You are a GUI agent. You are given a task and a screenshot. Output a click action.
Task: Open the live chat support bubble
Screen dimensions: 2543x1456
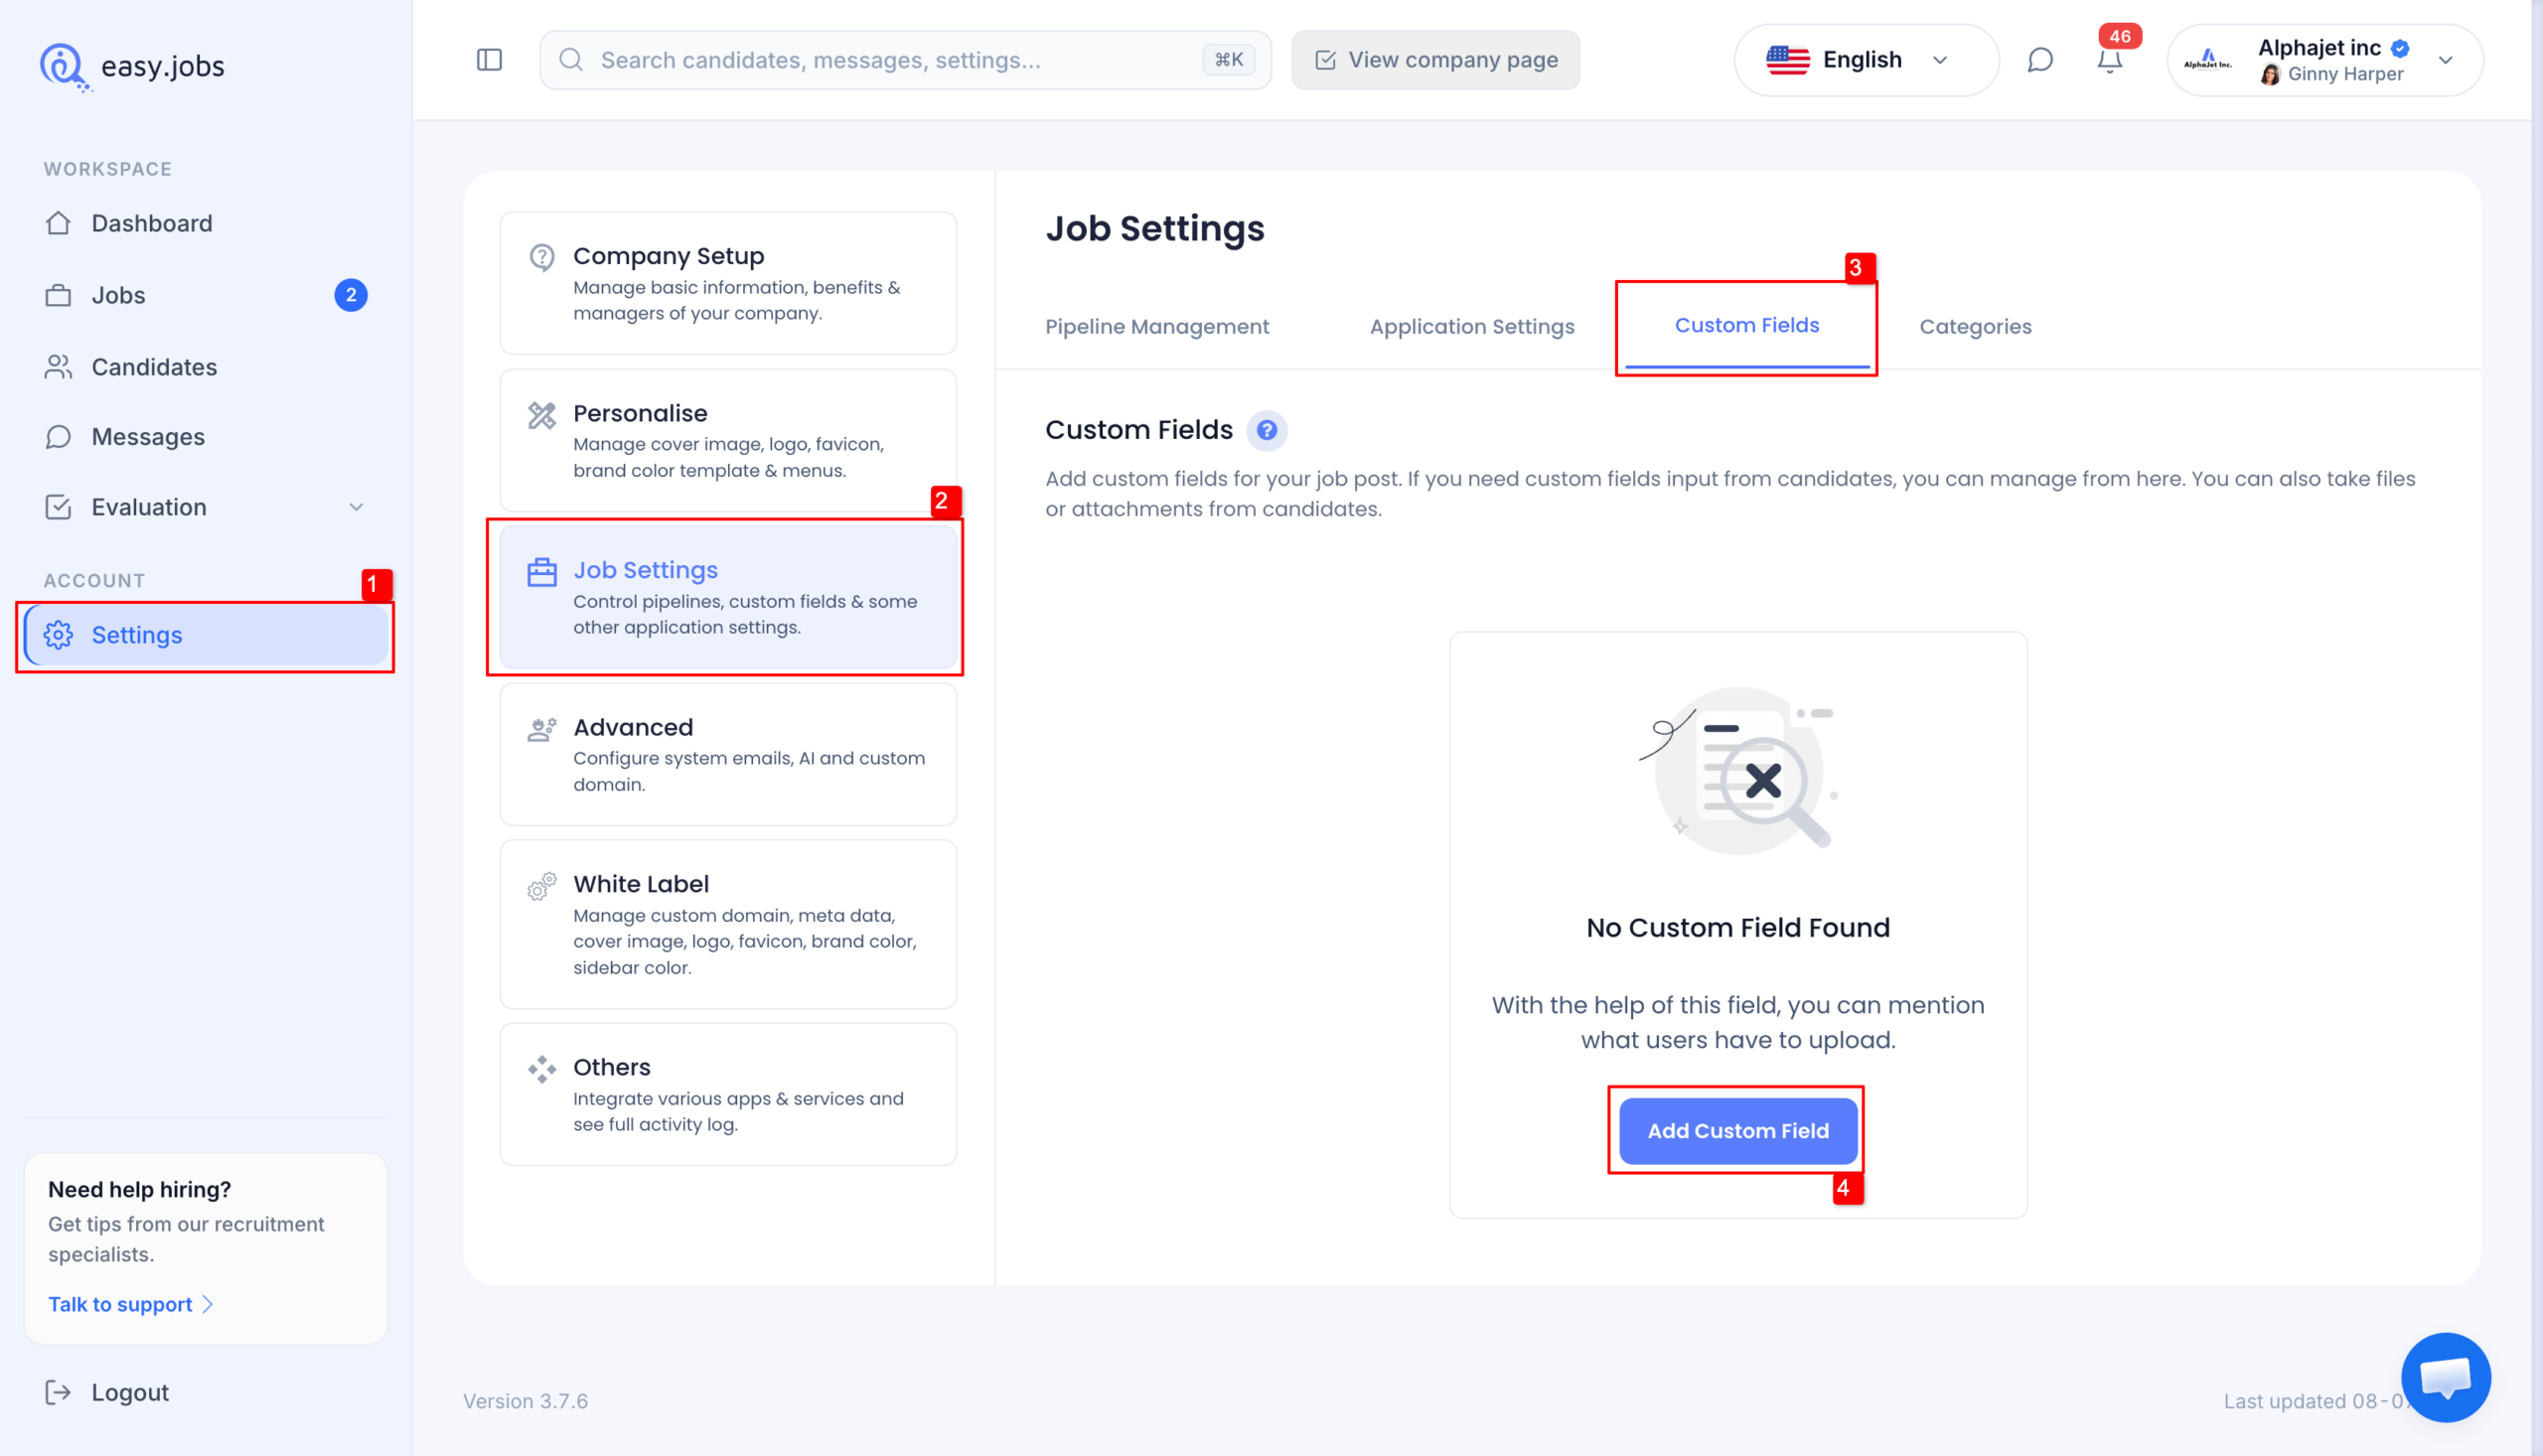click(2445, 1377)
